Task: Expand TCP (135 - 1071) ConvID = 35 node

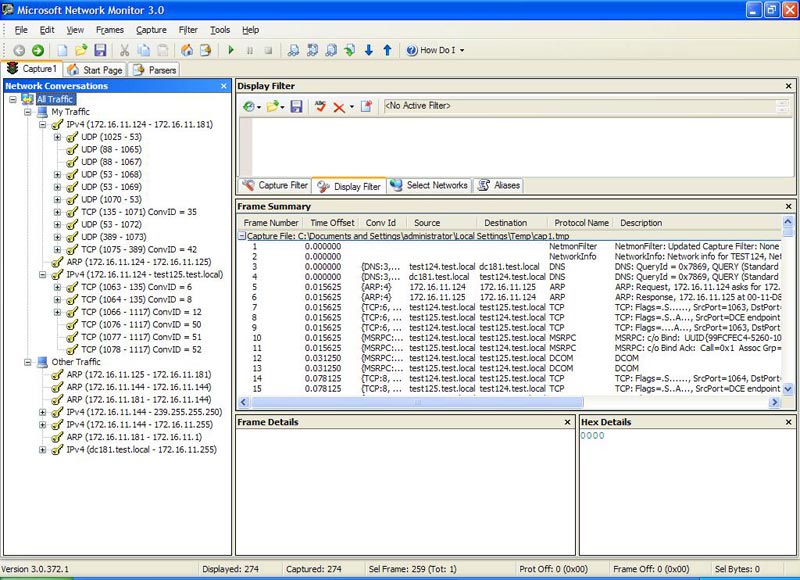Action: 57,212
